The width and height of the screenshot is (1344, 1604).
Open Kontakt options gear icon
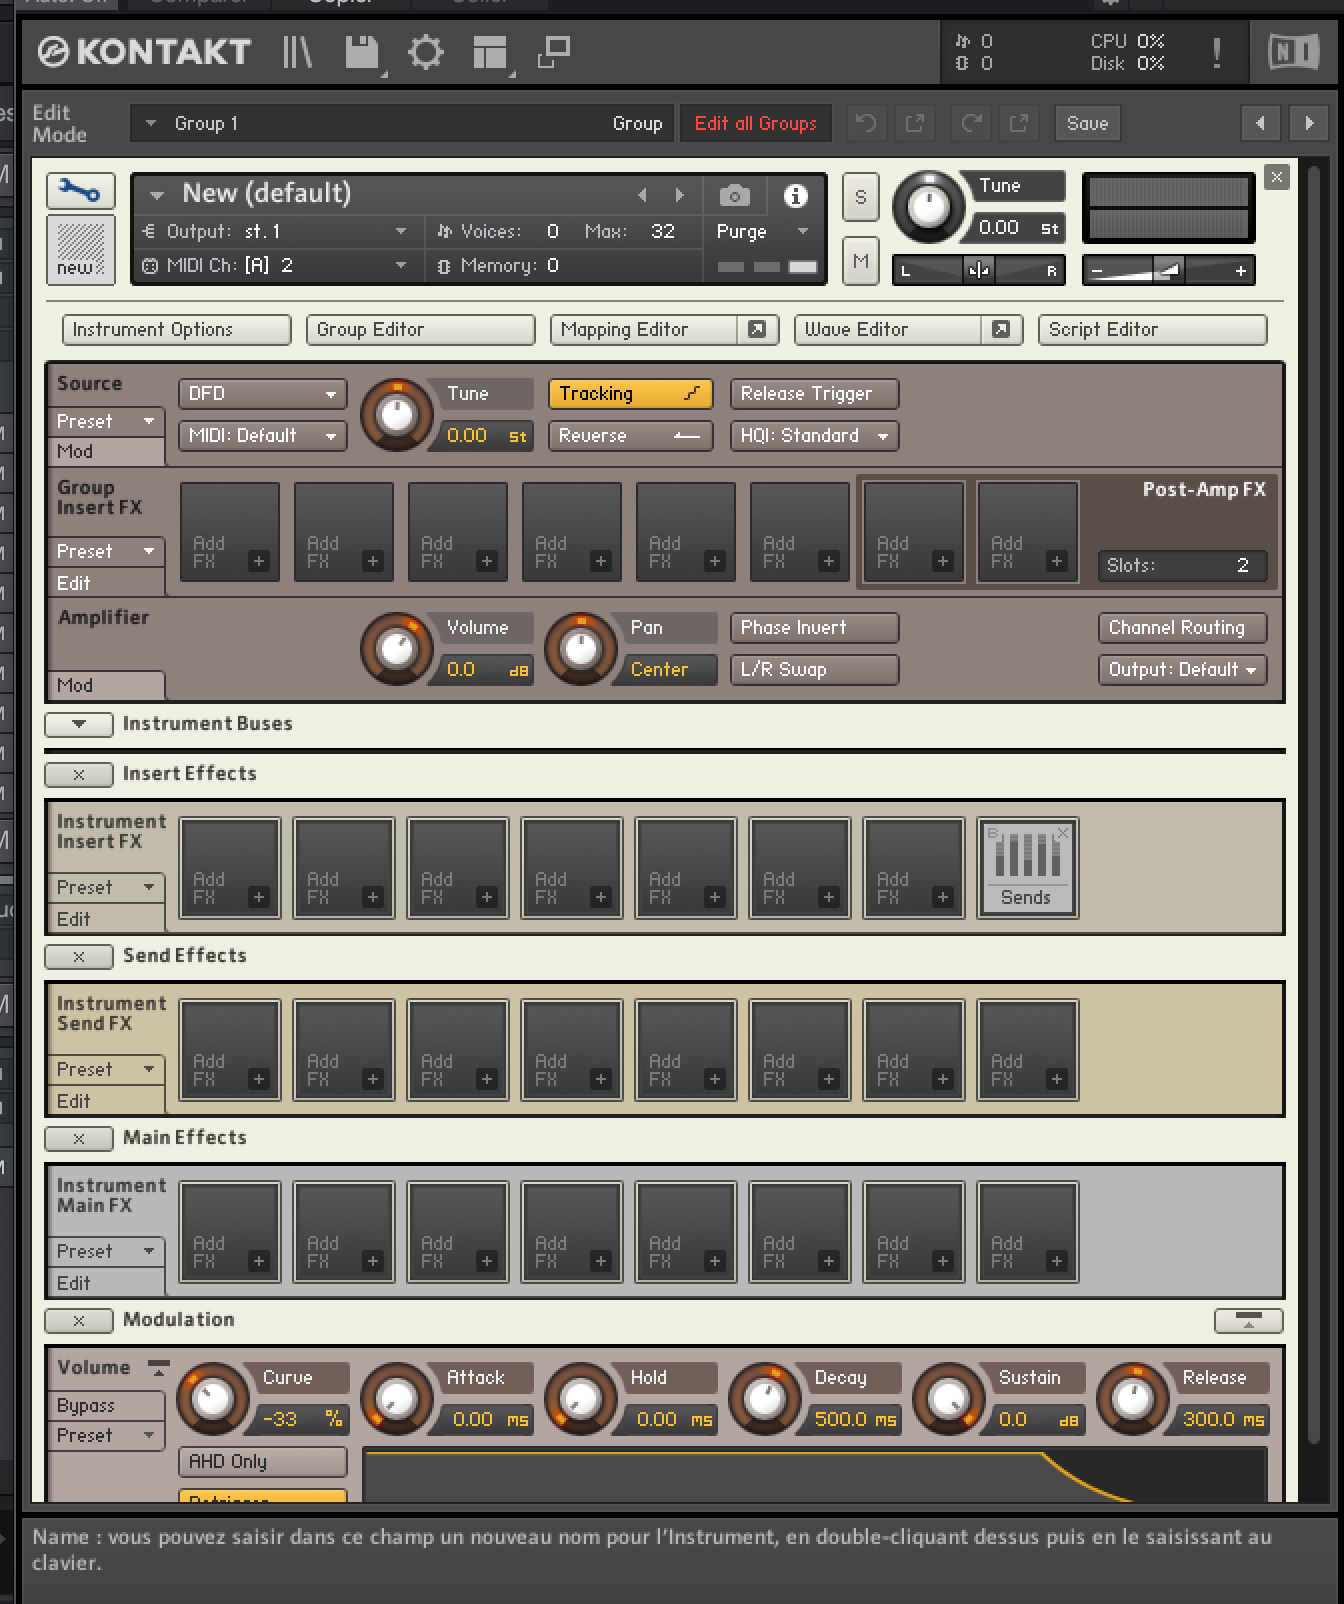pos(425,52)
